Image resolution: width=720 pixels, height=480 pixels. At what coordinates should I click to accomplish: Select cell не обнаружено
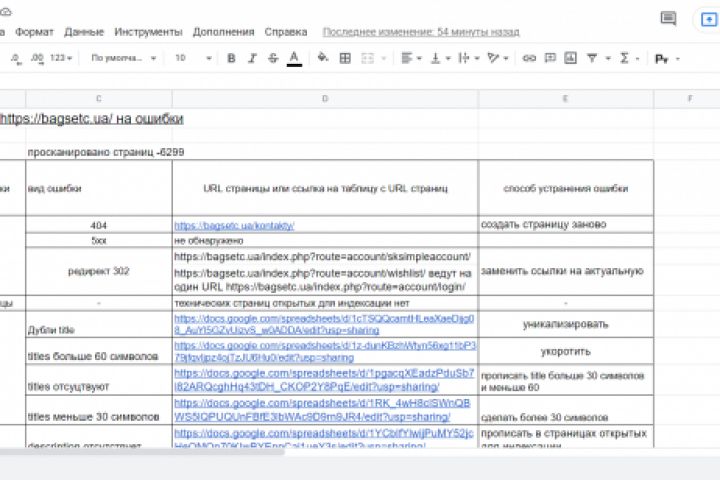[x=325, y=241]
